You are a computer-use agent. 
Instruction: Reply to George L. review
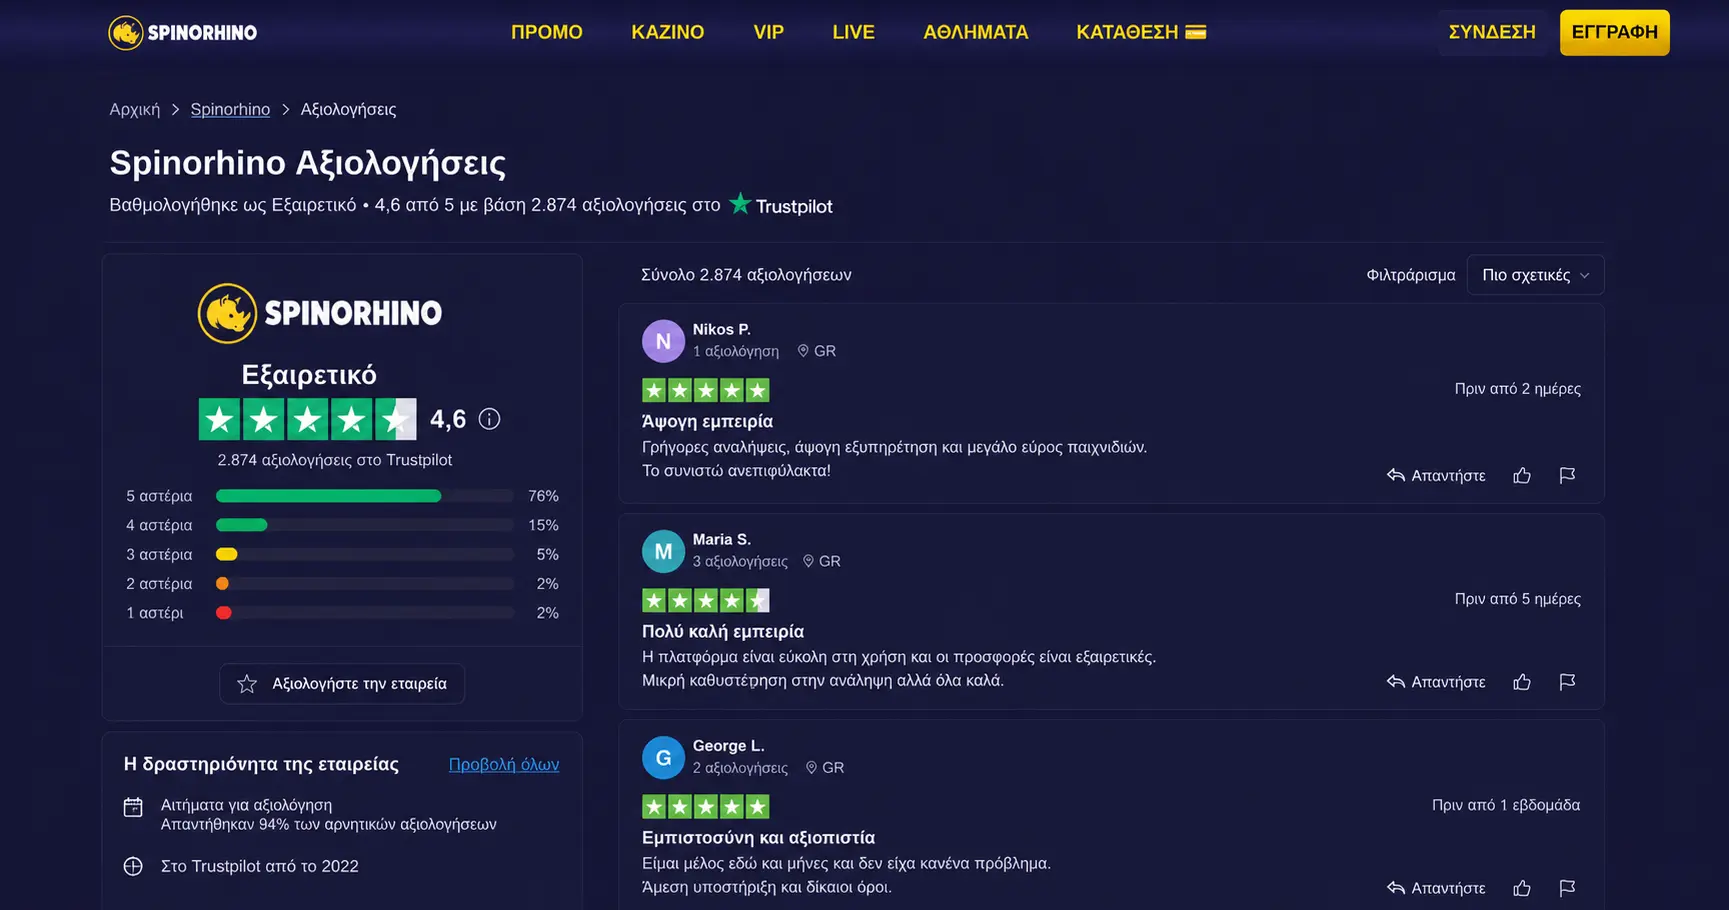click(1436, 888)
